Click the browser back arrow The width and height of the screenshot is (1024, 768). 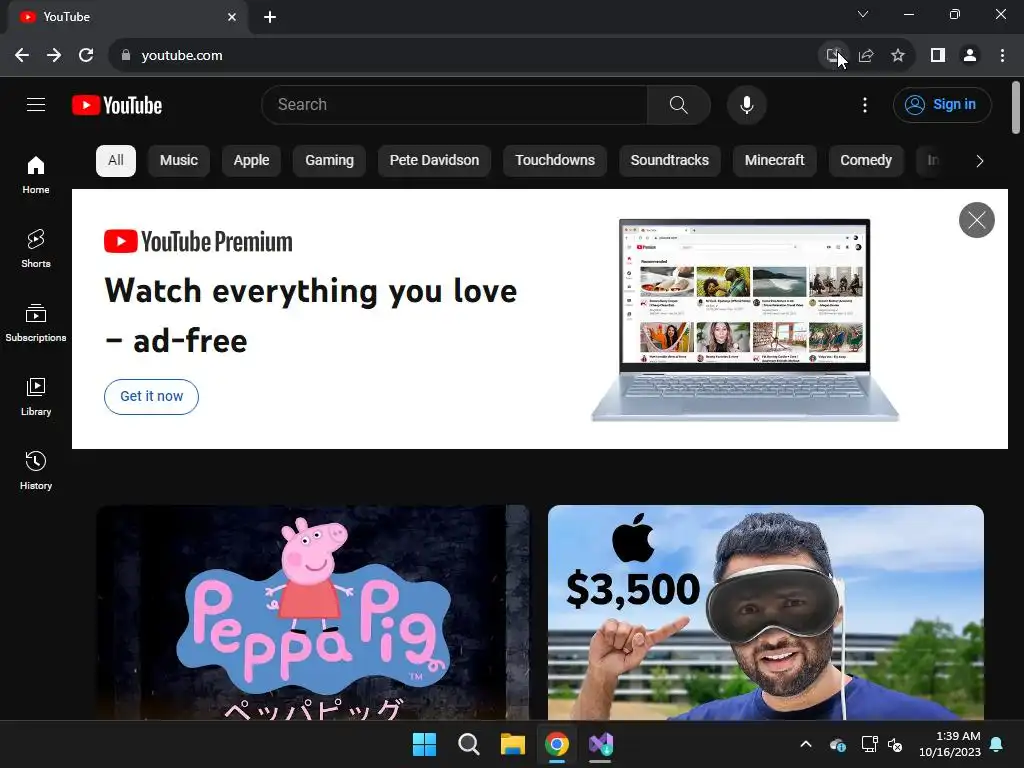[22, 56]
